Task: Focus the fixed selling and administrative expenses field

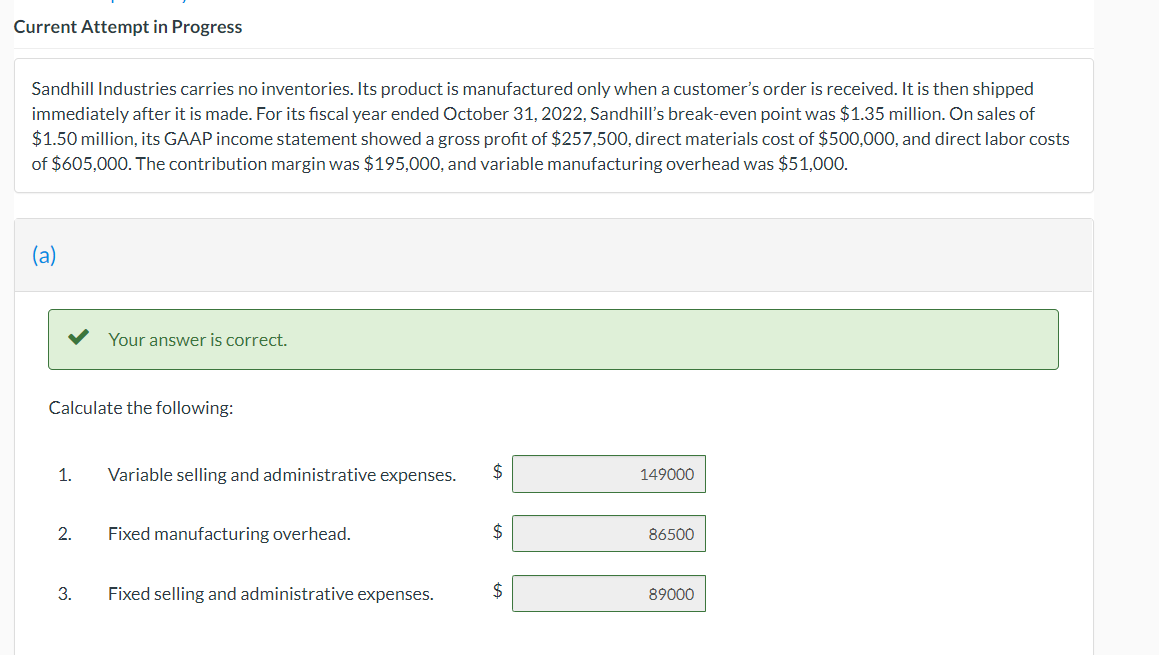Action: click(x=608, y=594)
